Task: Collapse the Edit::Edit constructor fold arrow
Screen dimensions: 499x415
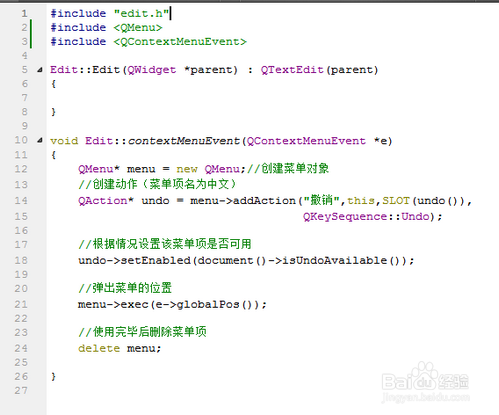Action: point(40,70)
